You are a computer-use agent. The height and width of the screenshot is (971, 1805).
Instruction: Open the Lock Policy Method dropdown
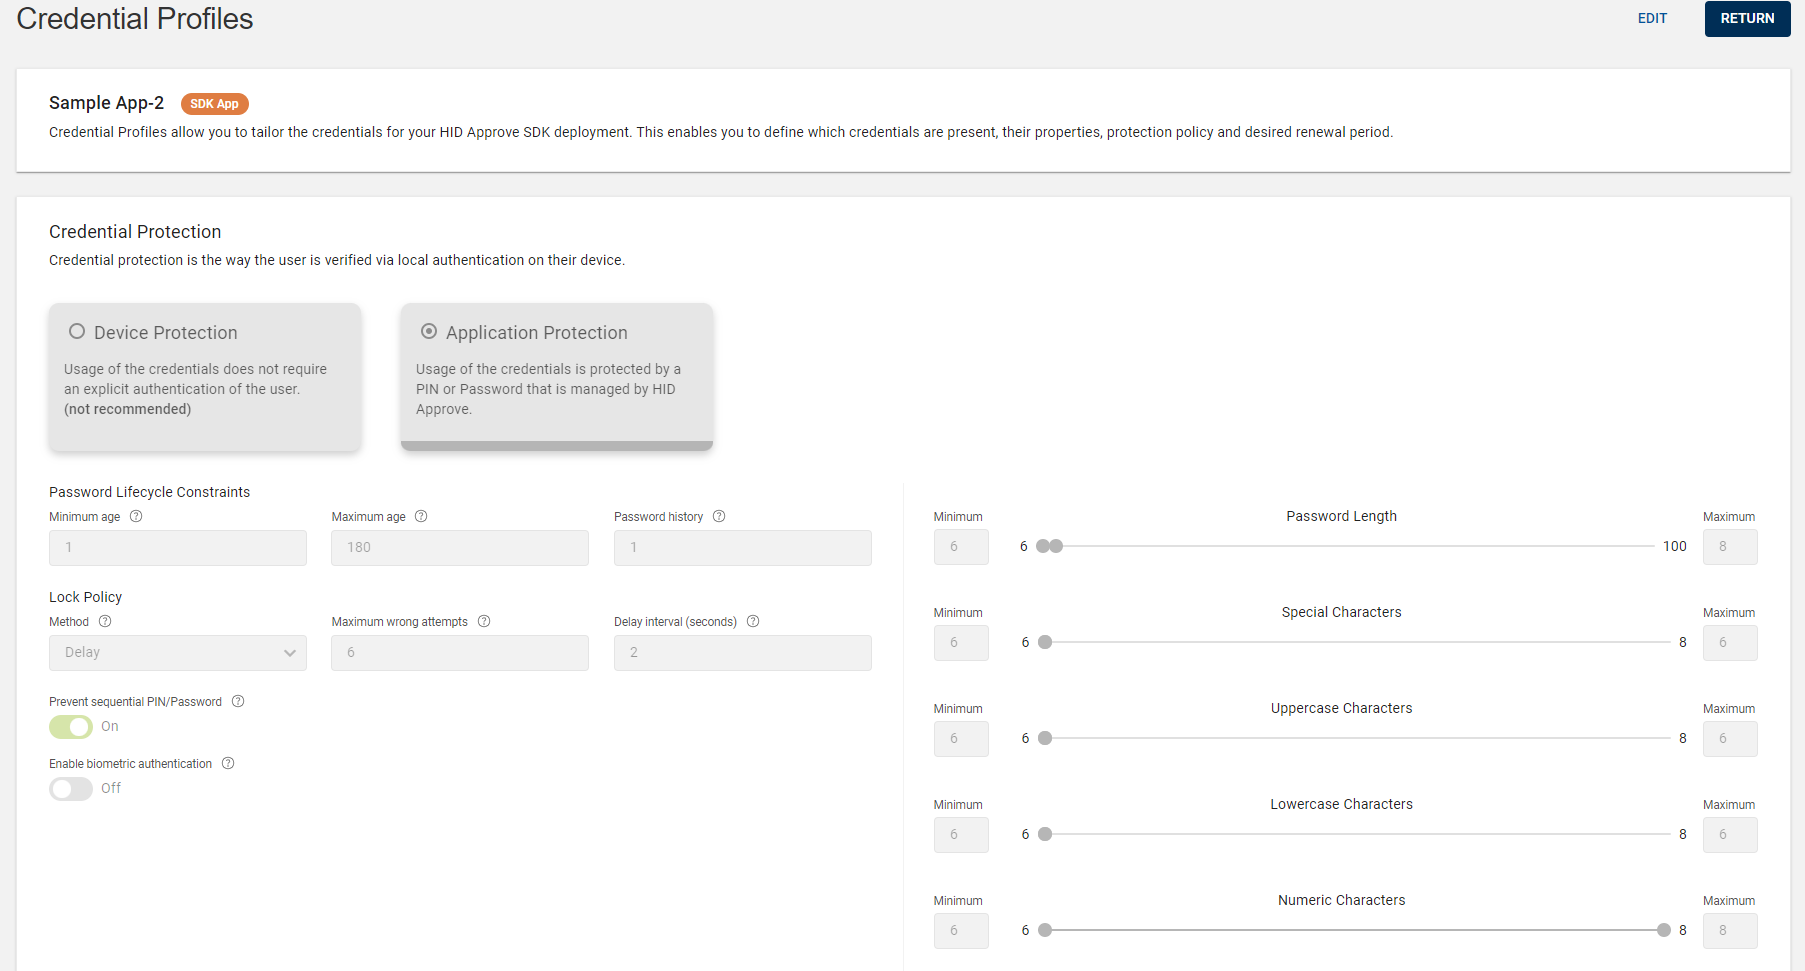click(x=178, y=653)
